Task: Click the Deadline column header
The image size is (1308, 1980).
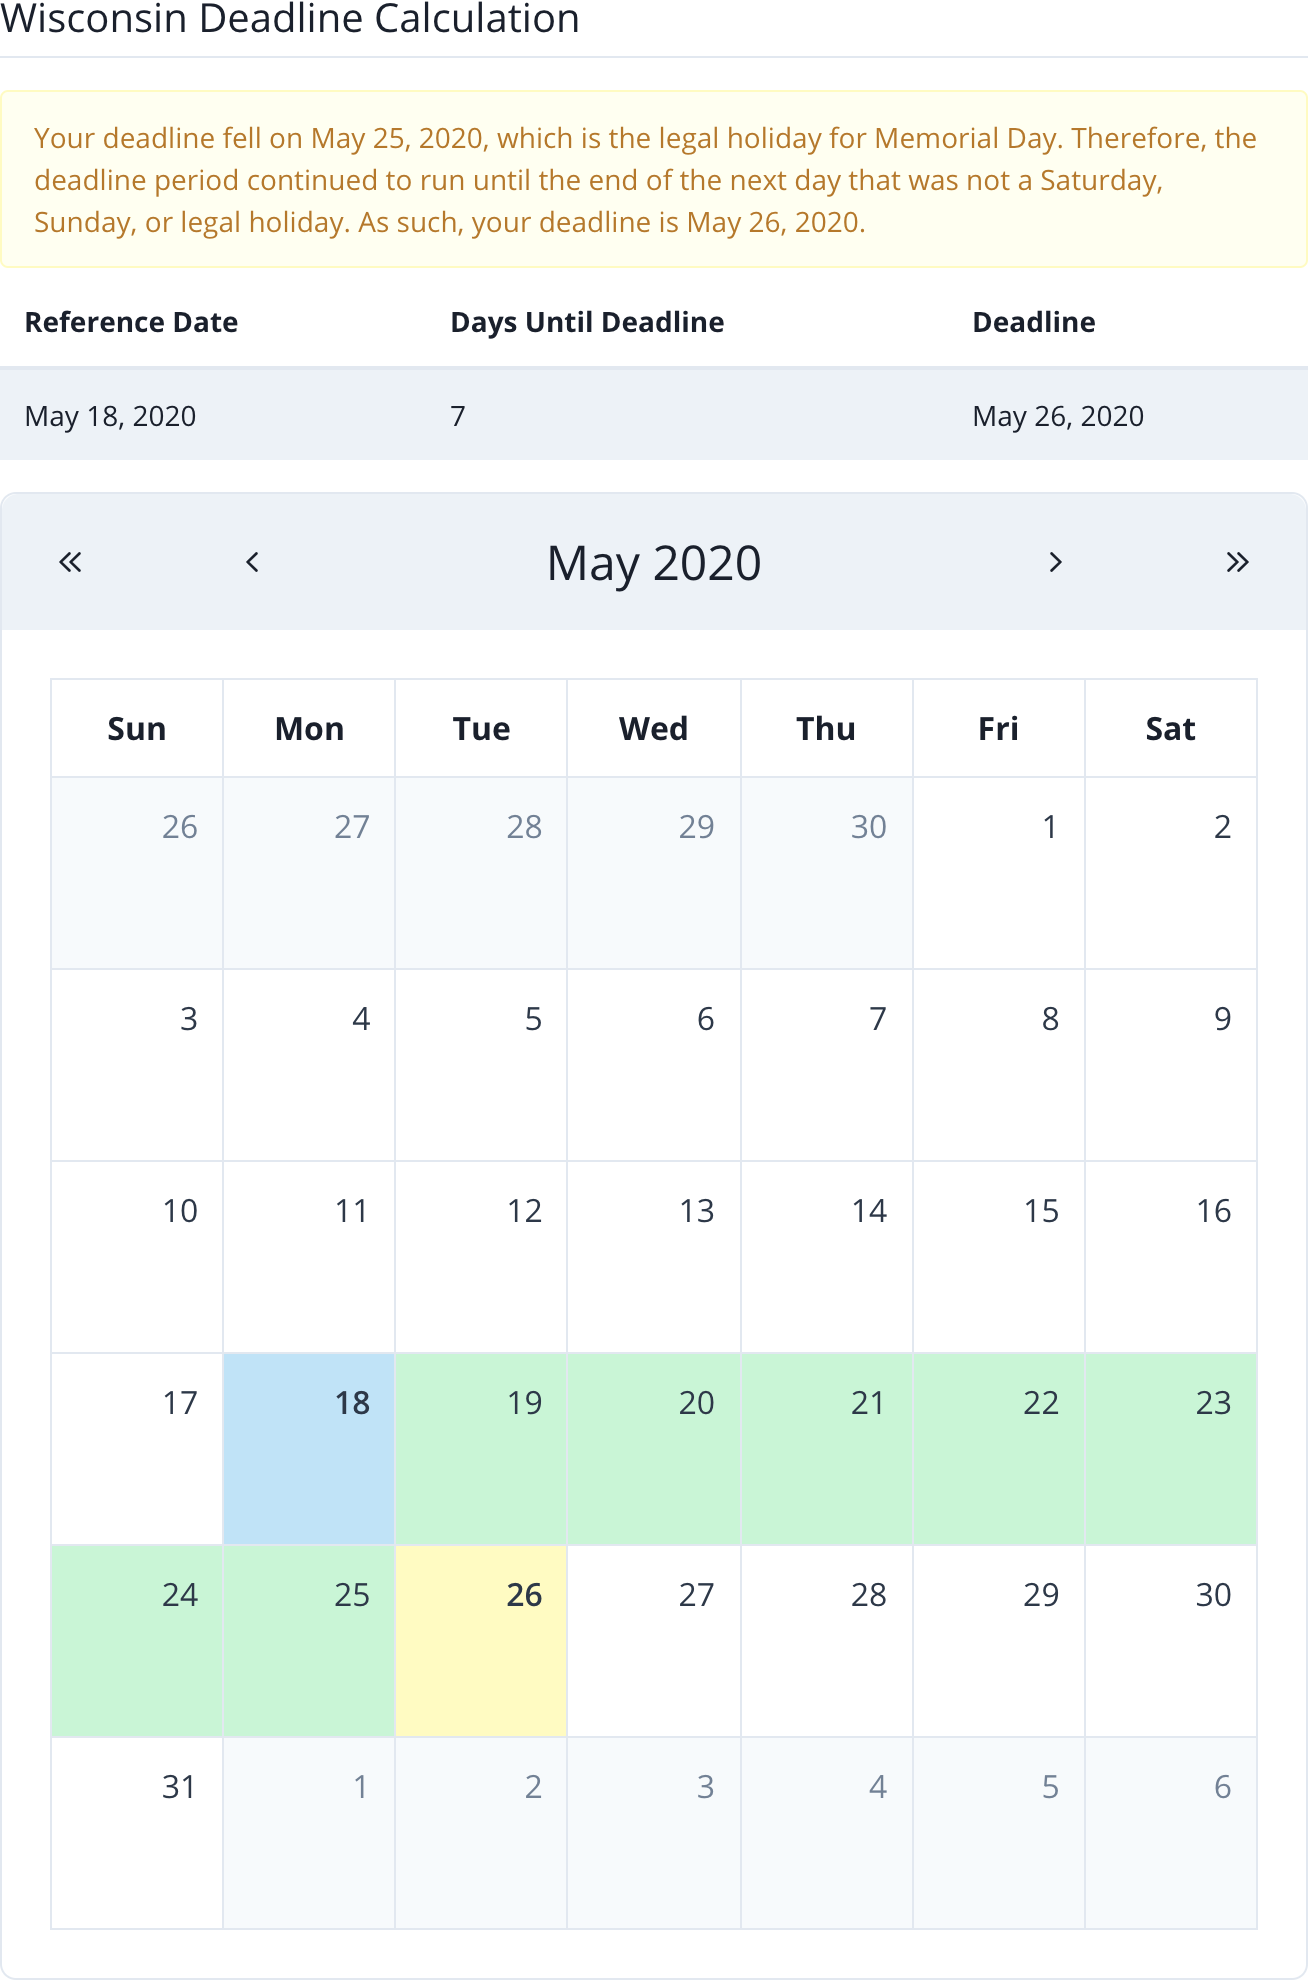Action: [1033, 322]
